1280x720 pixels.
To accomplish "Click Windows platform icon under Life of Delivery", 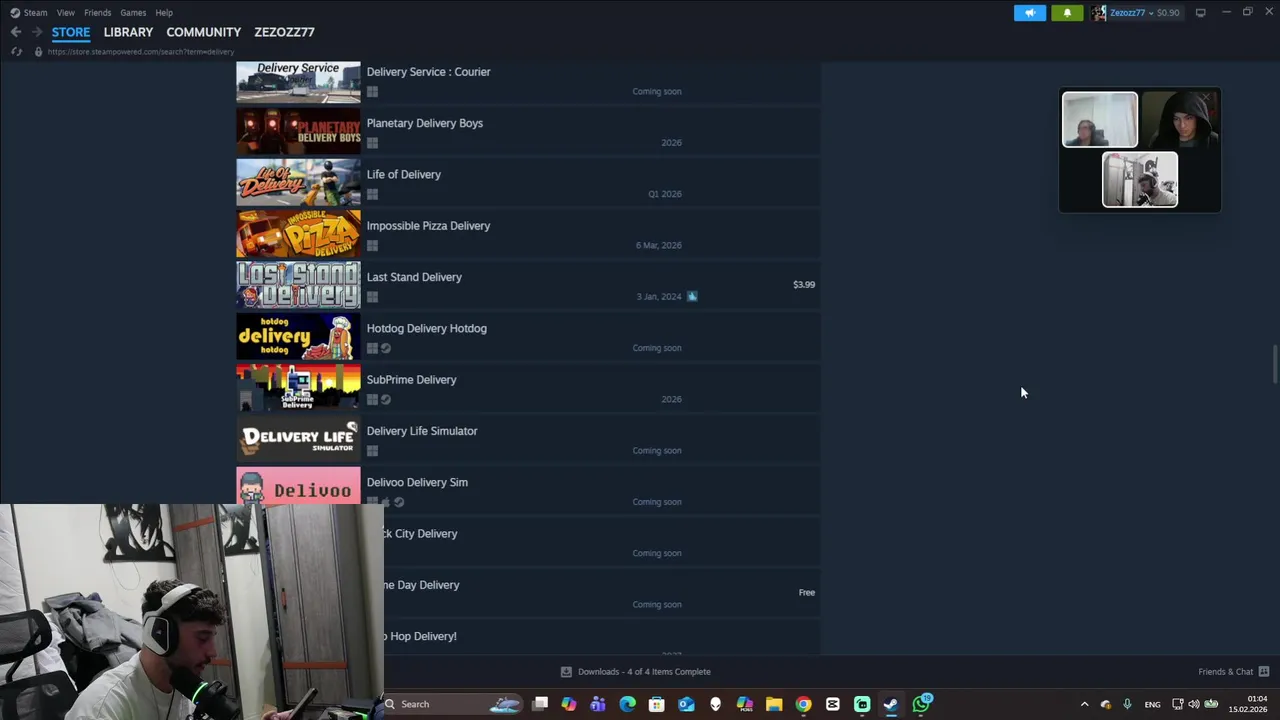I will pos(372,194).
